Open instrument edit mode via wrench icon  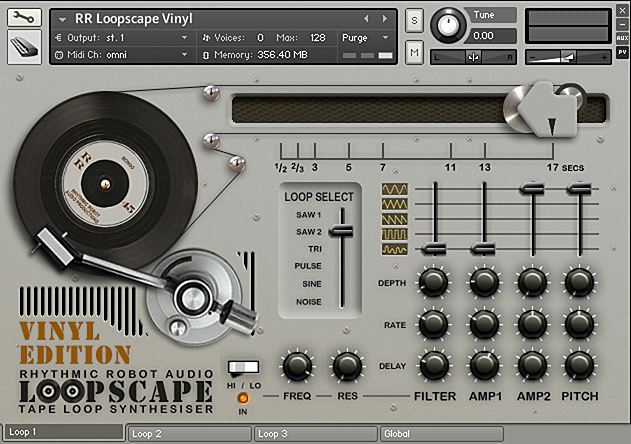coord(24,17)
